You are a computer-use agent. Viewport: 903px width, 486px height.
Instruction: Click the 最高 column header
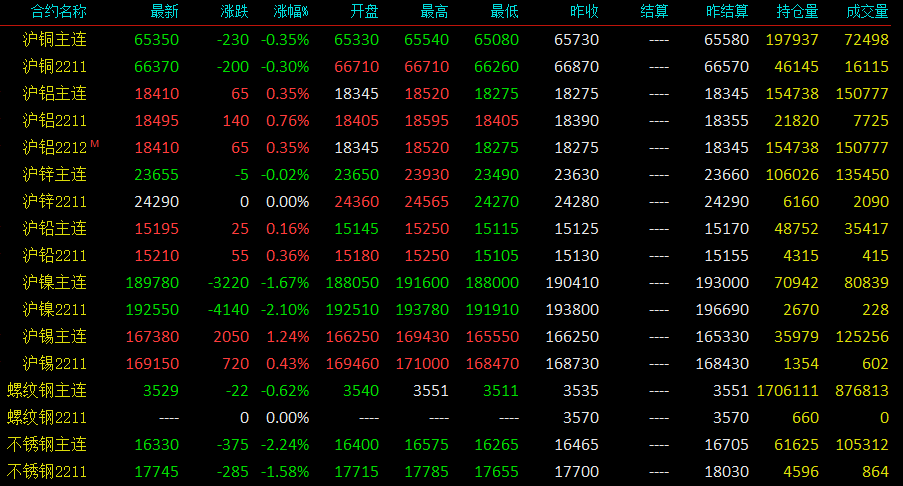434,12
